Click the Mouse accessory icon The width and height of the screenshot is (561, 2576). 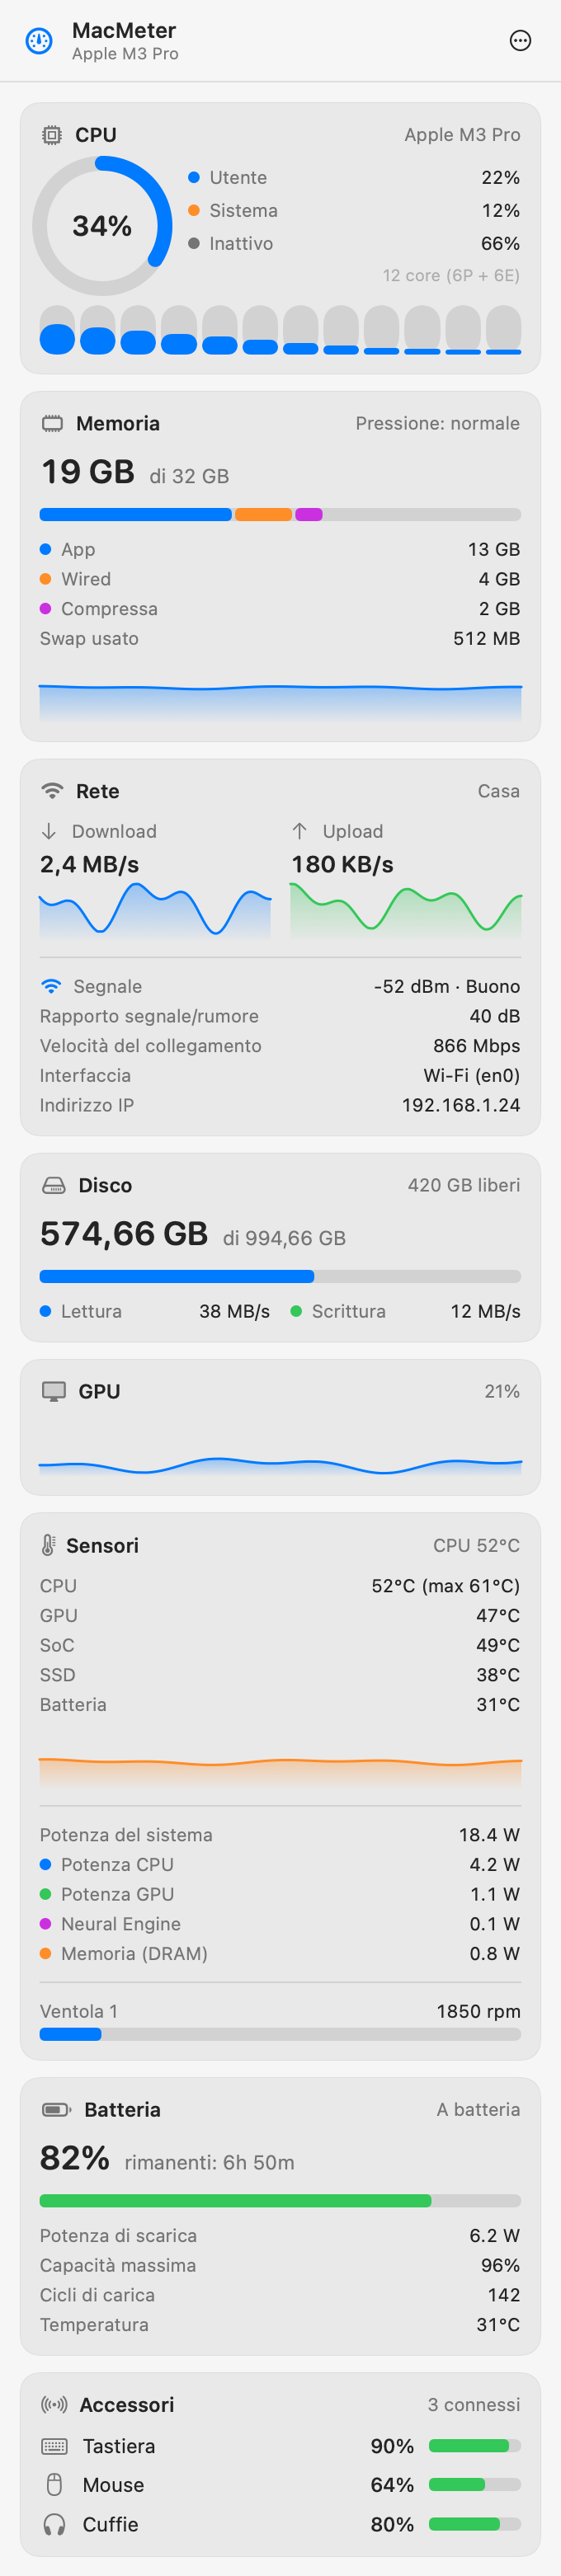point(55,2484)
